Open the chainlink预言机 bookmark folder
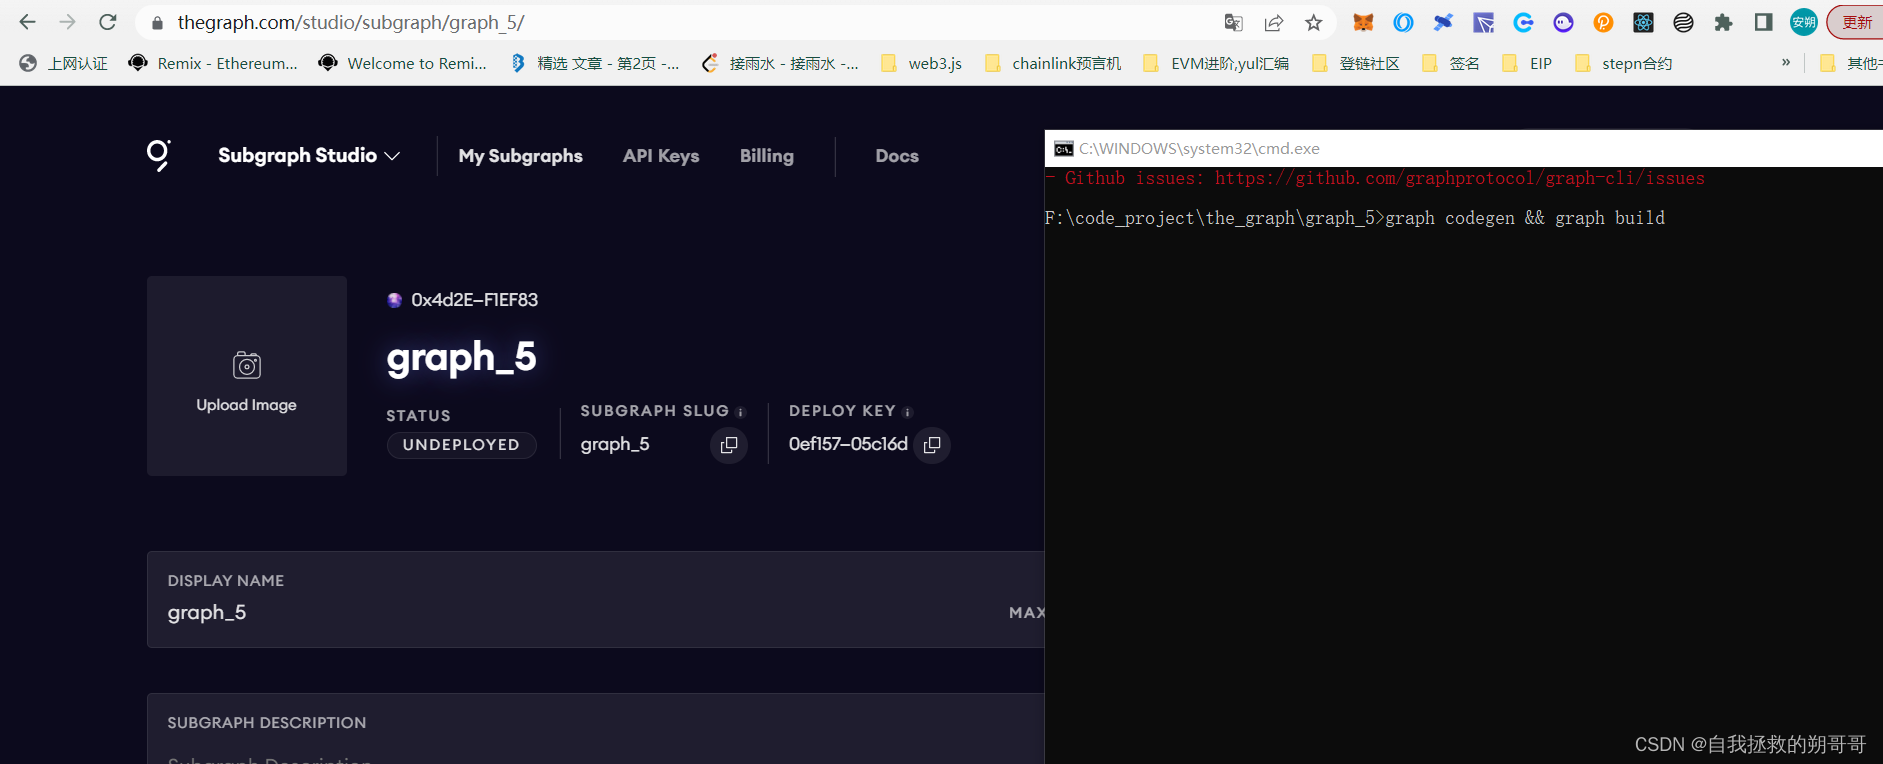The height and width of the screenshot is (764, 1883). pos(1053,63)
